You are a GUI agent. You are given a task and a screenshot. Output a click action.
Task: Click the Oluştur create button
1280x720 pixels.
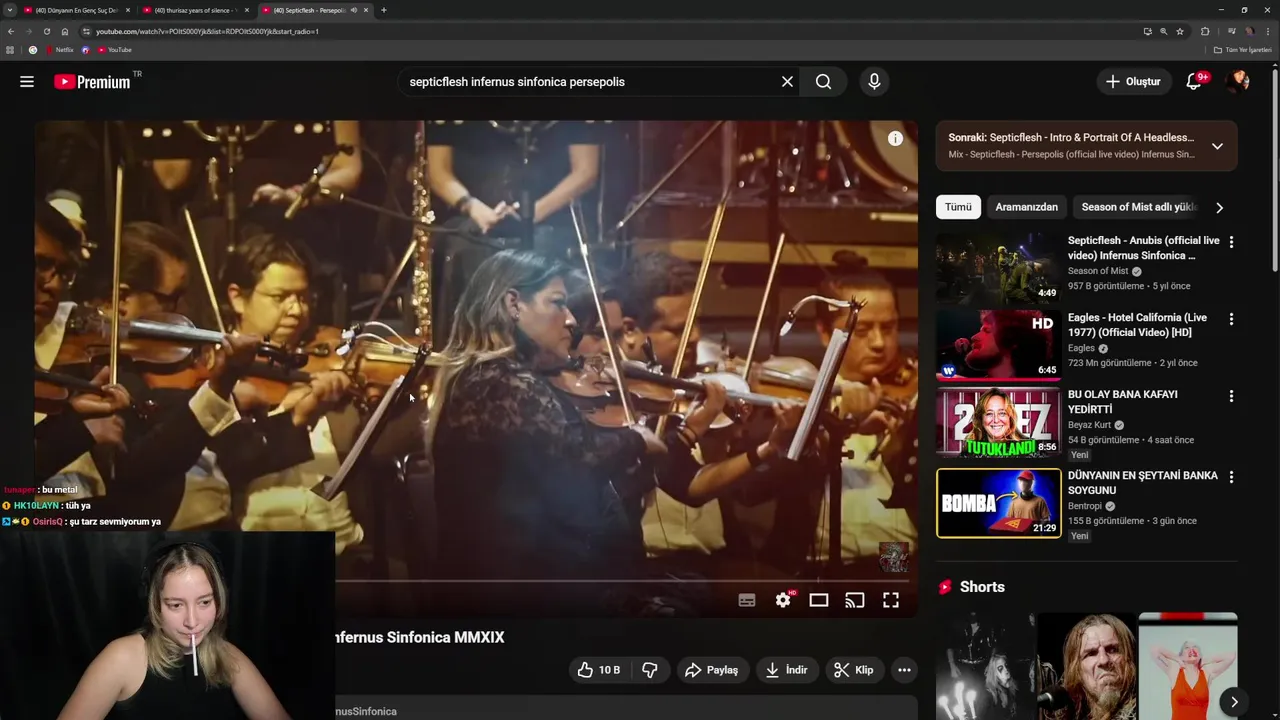click(1133, 82)
